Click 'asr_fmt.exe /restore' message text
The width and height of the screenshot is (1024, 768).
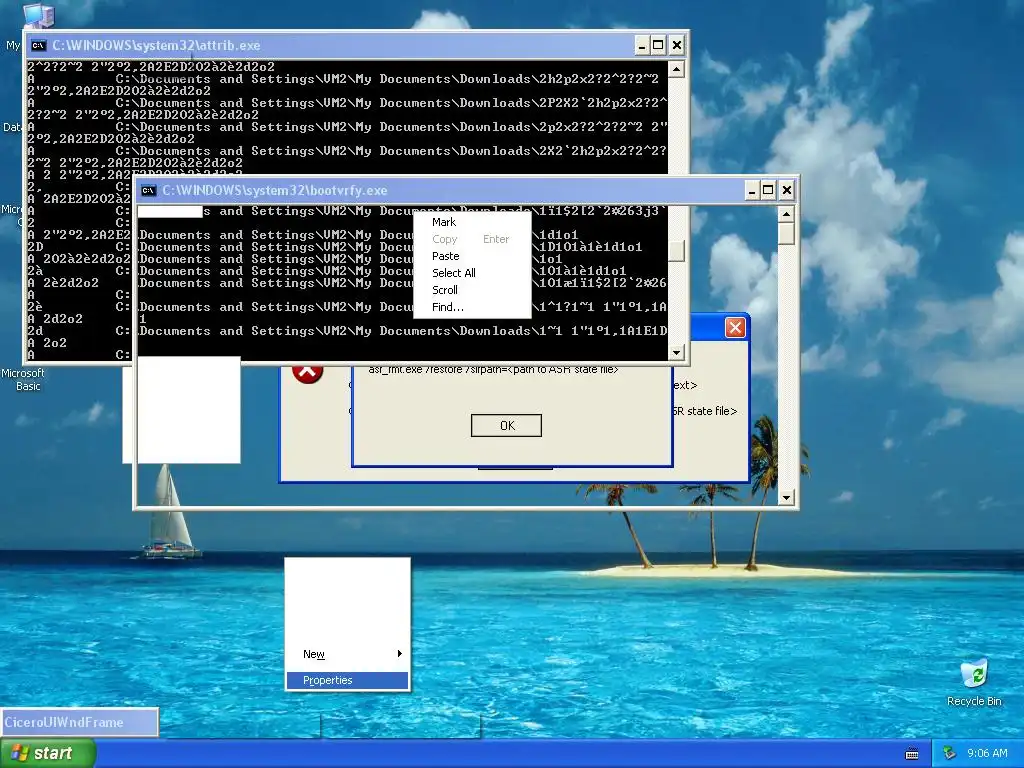[x=493, y=370]
